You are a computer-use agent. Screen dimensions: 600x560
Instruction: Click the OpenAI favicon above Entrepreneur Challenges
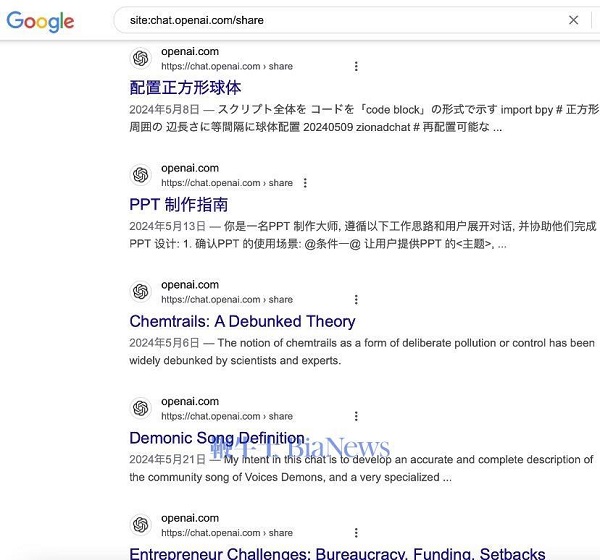140,525
